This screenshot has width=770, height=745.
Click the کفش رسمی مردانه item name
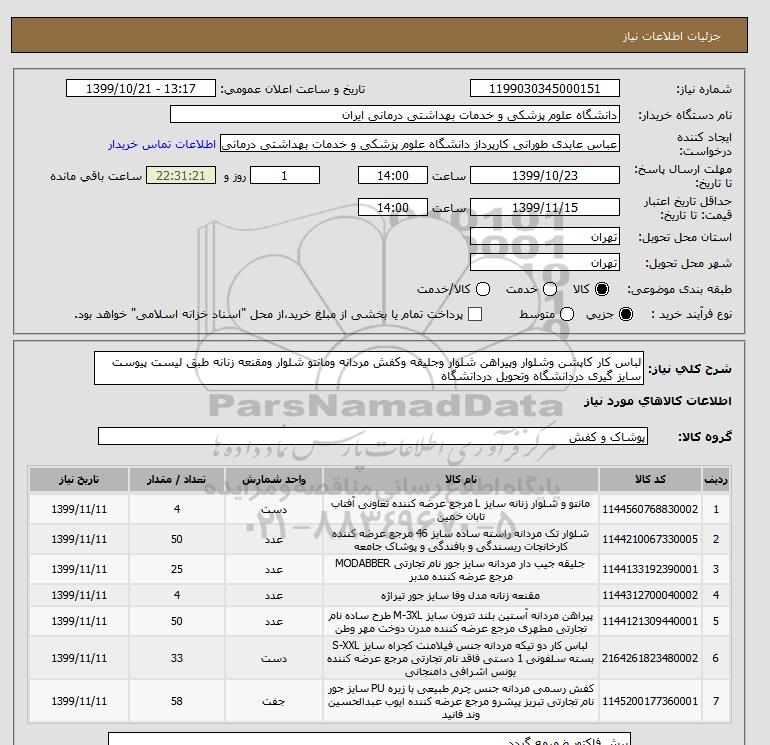coord(461,701)
